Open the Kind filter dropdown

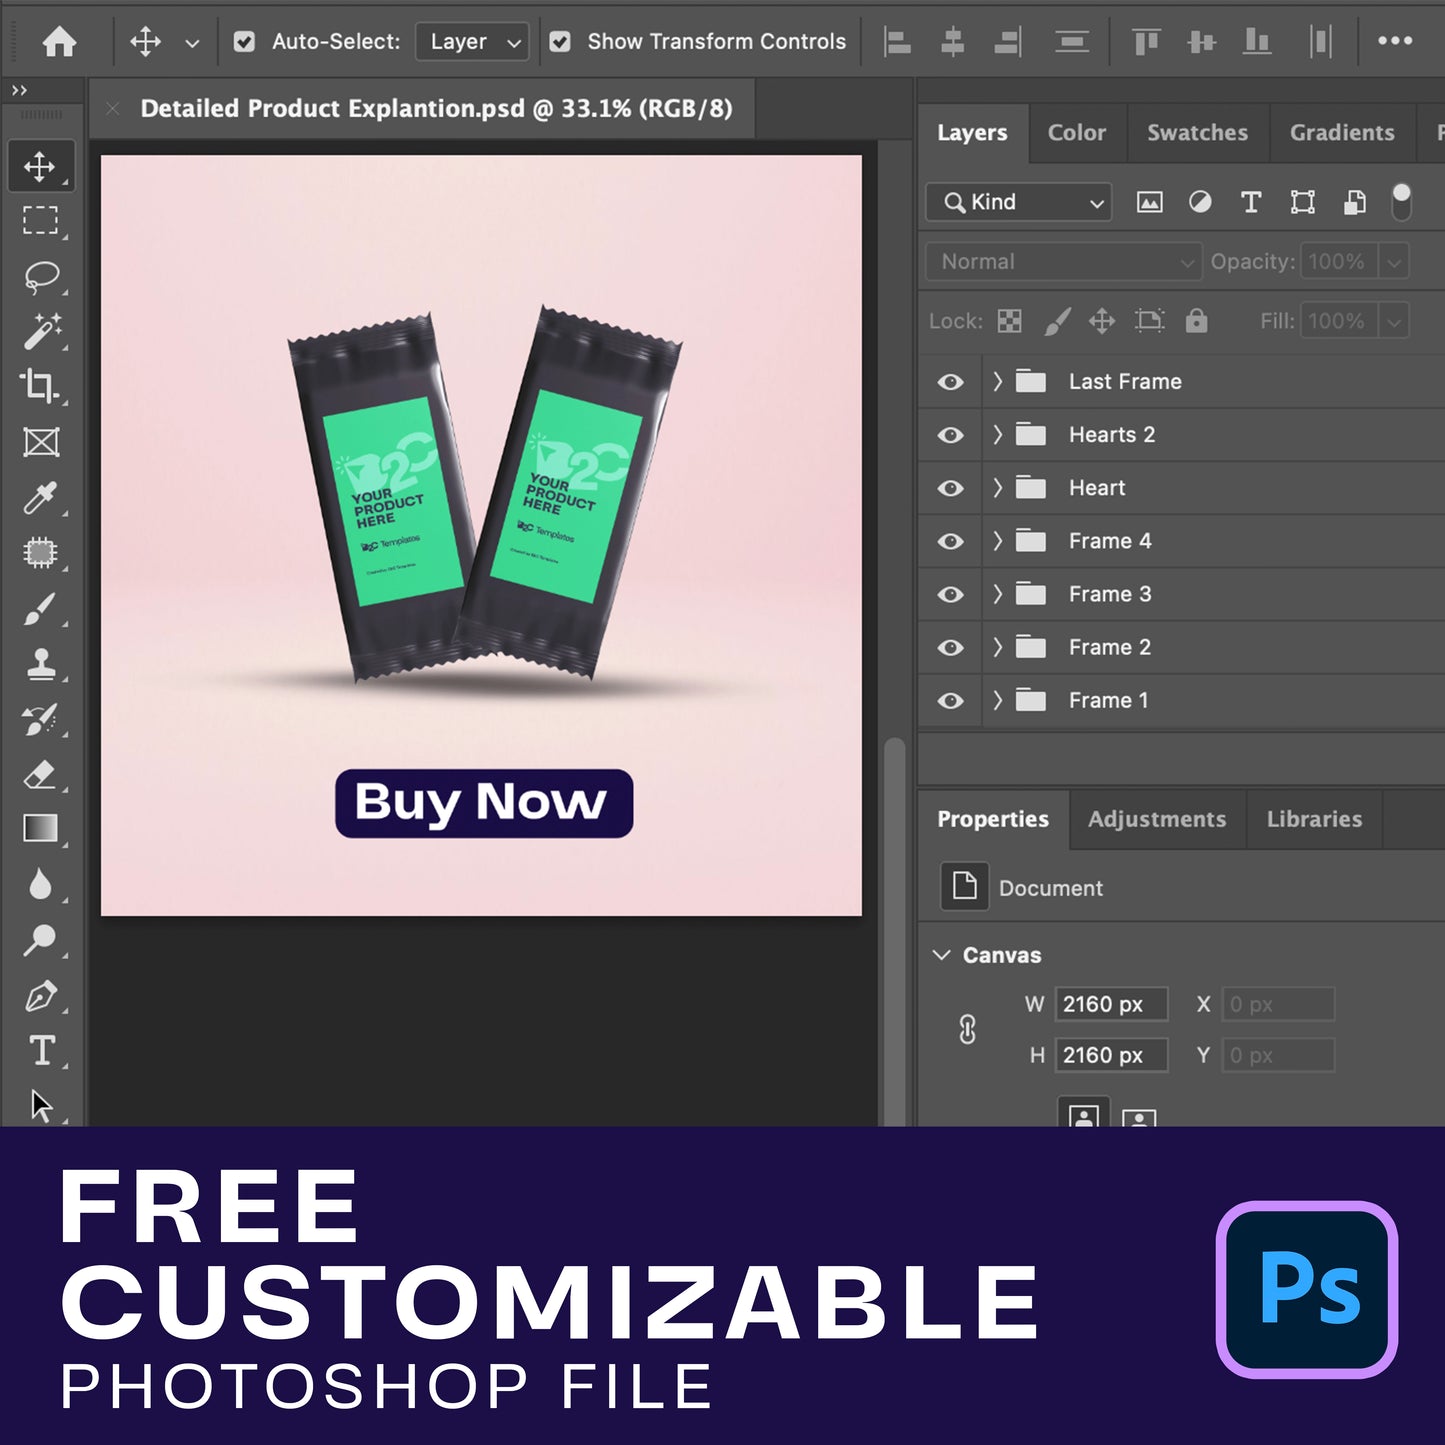(1018, 202)
